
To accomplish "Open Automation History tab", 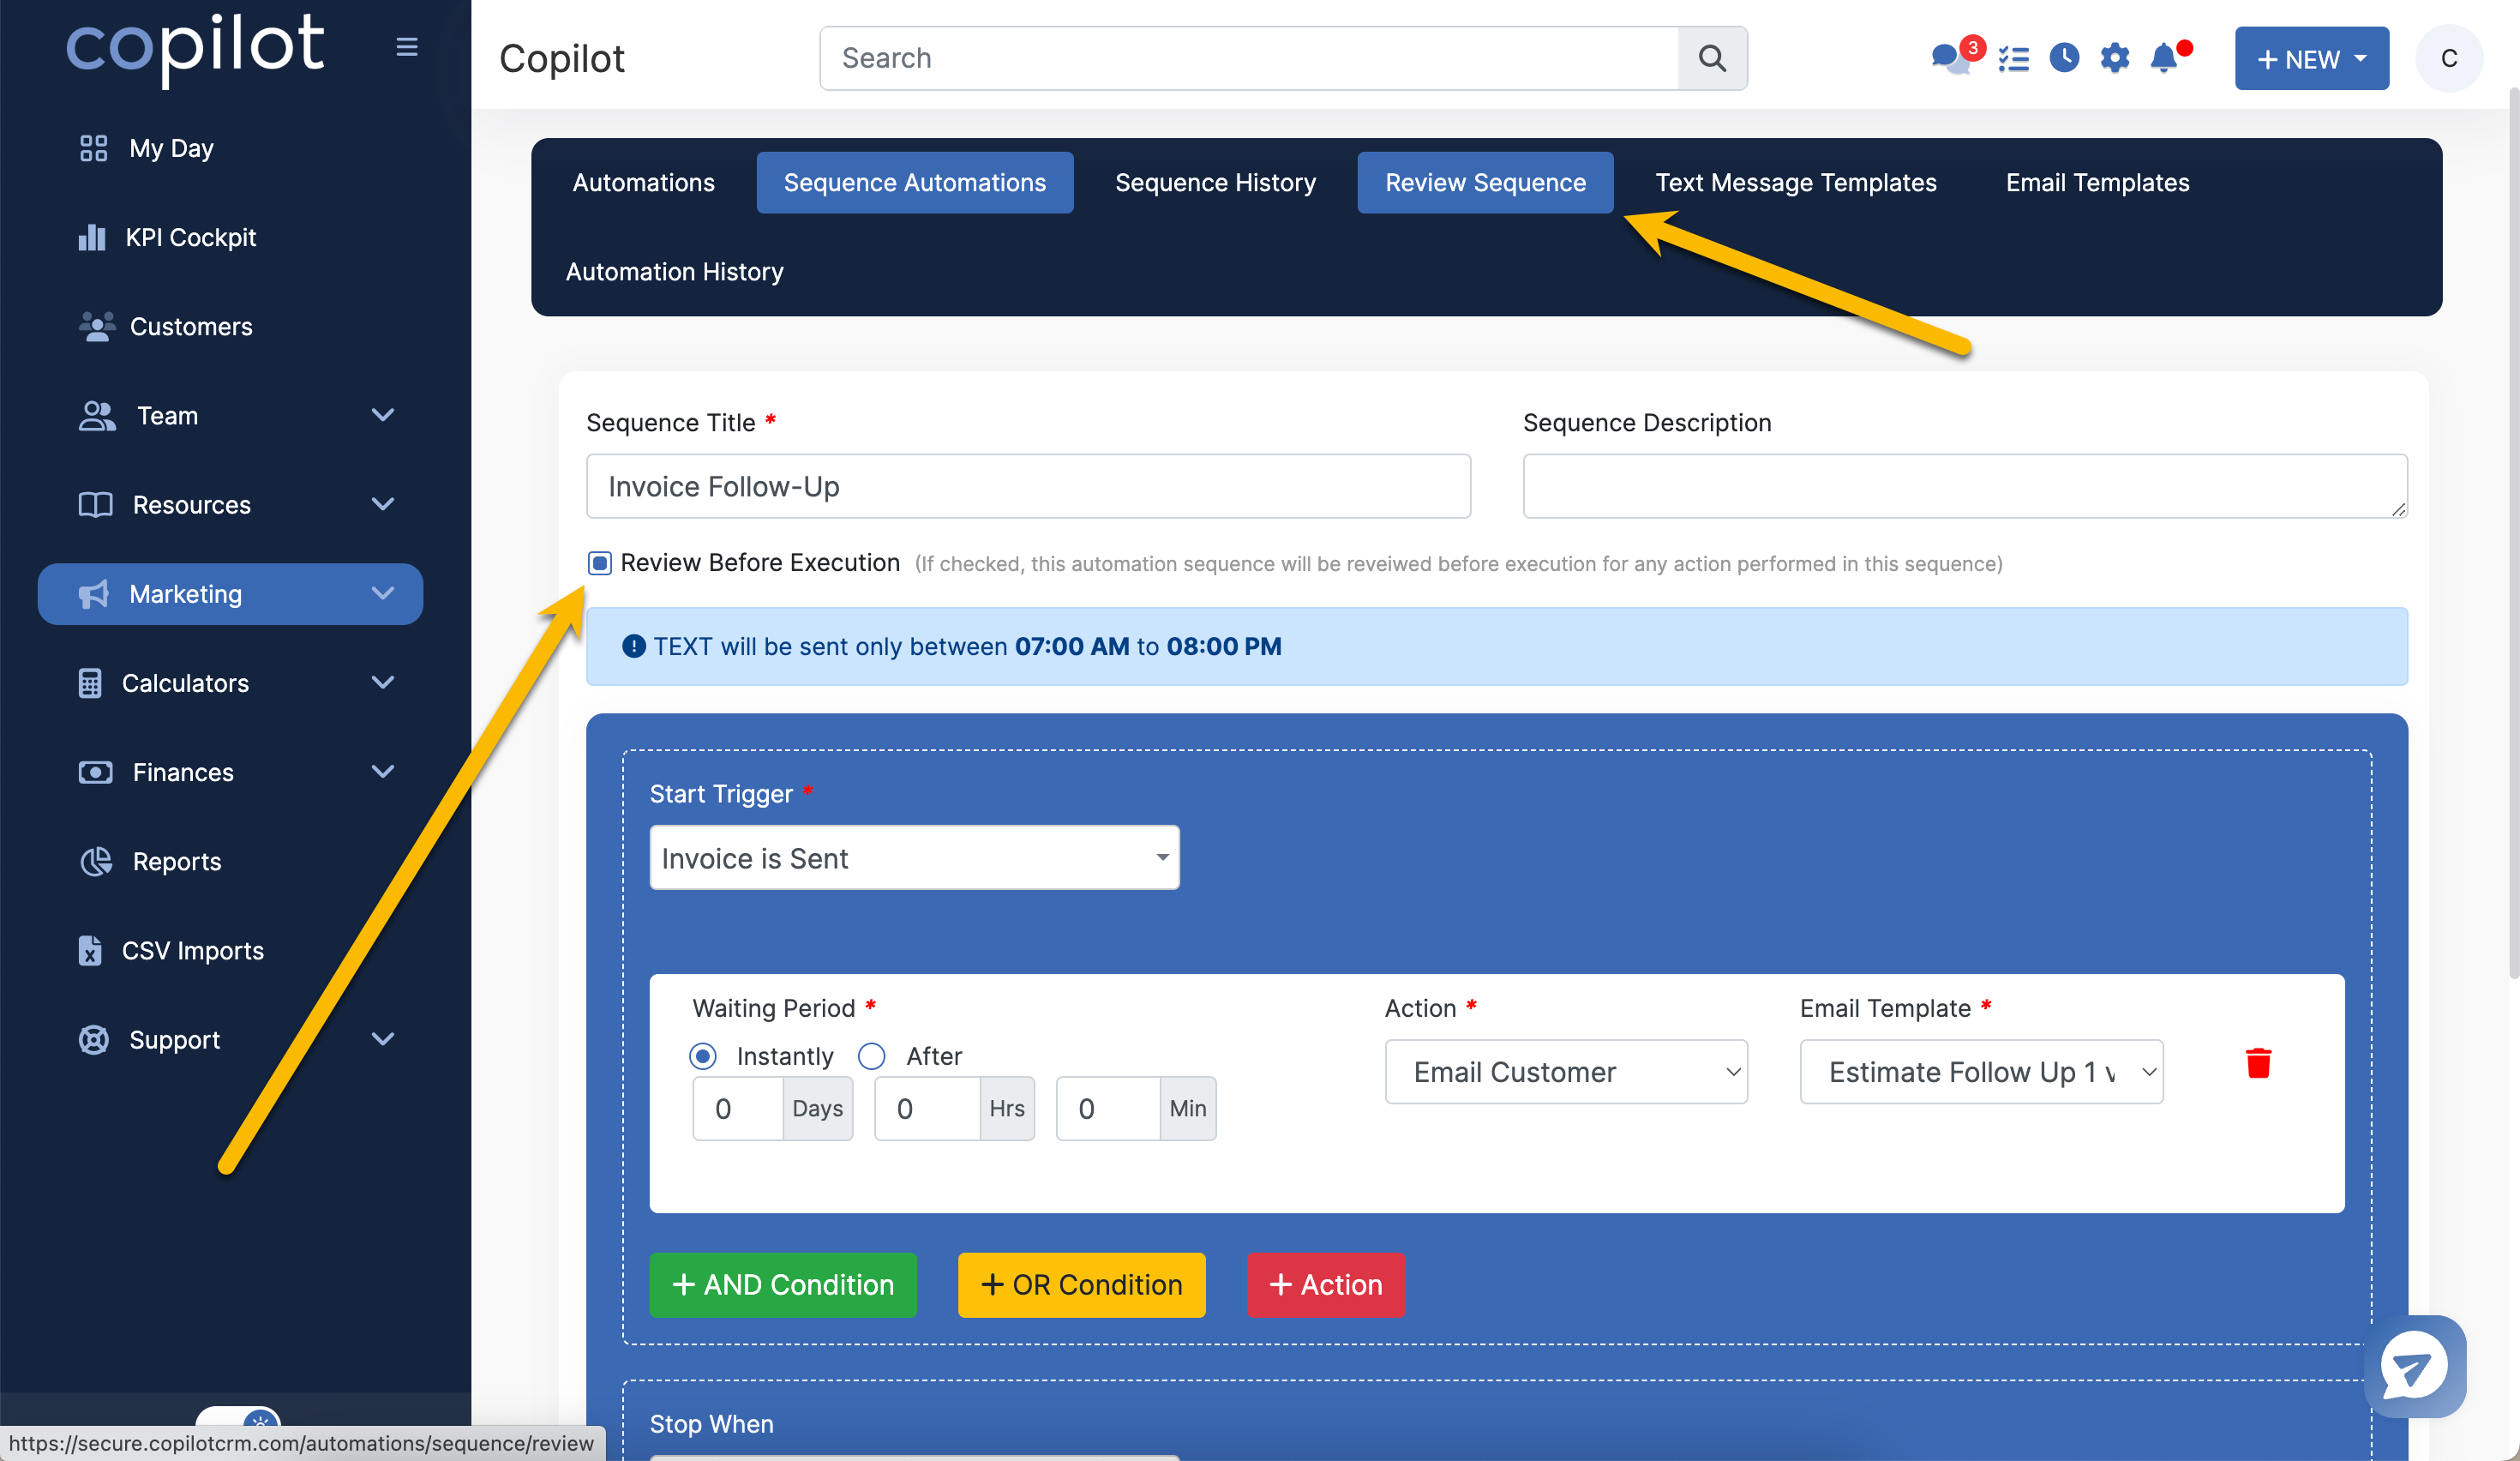I will (x=674, y=271).
